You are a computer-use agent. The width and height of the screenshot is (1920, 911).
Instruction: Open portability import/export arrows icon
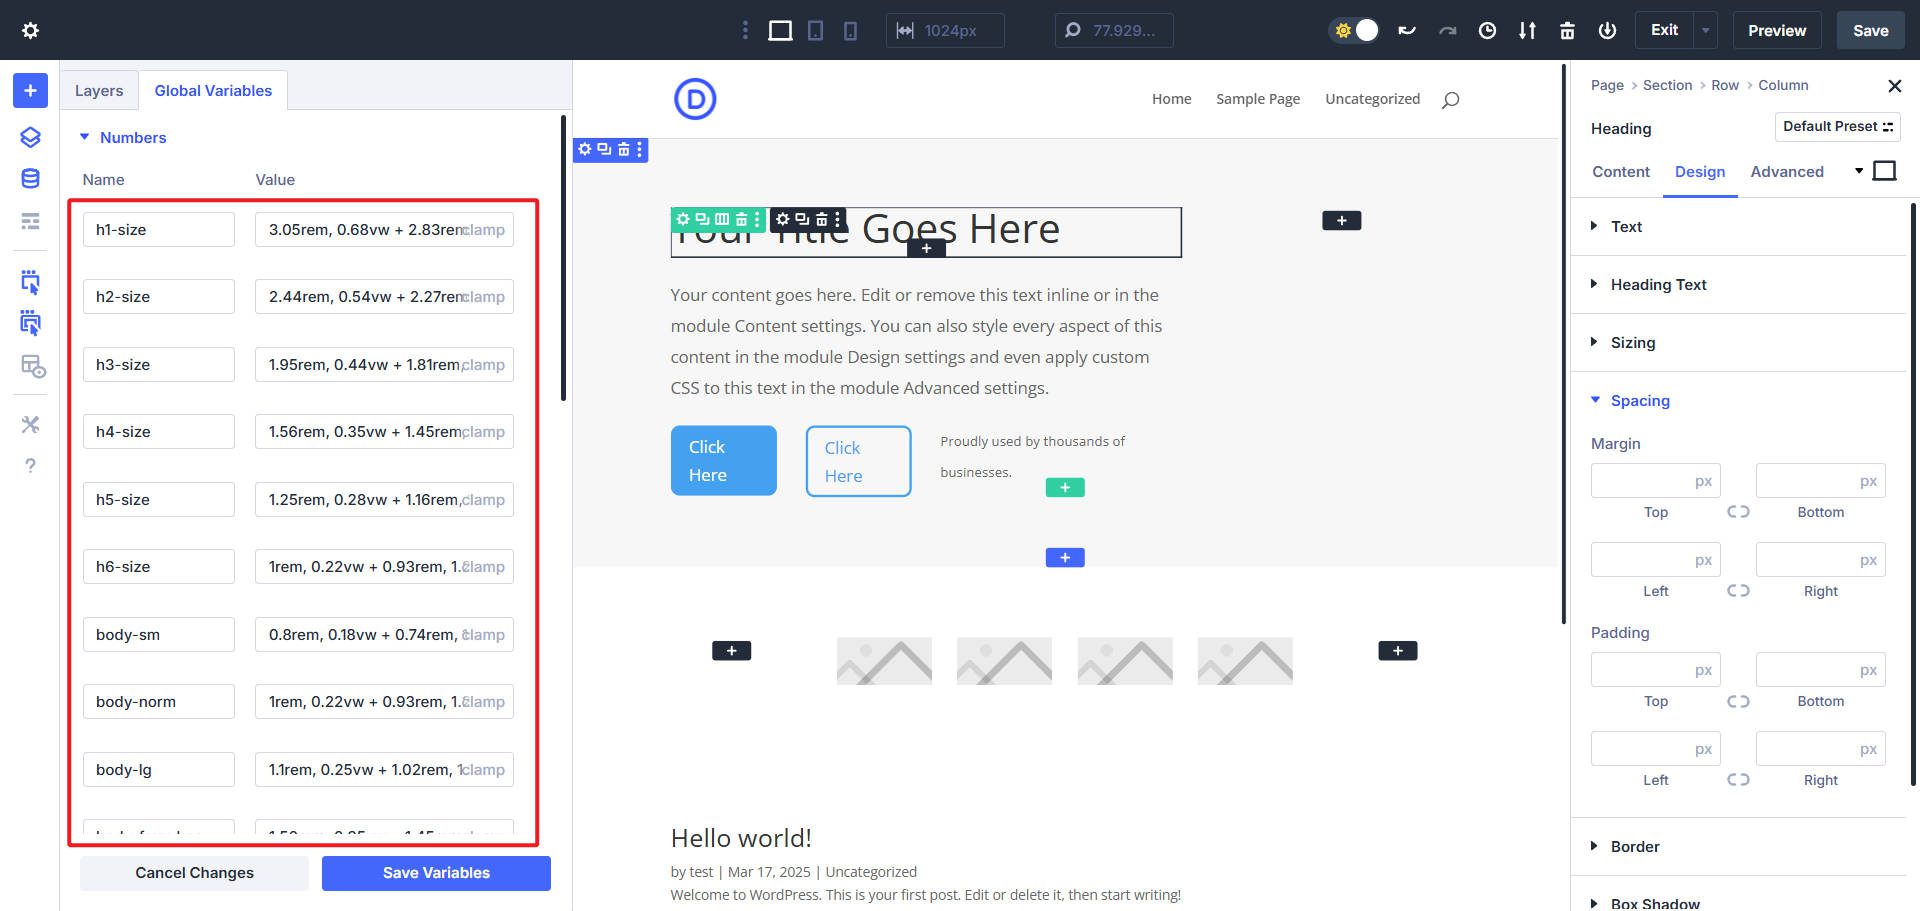click(x=1527, y=30)
